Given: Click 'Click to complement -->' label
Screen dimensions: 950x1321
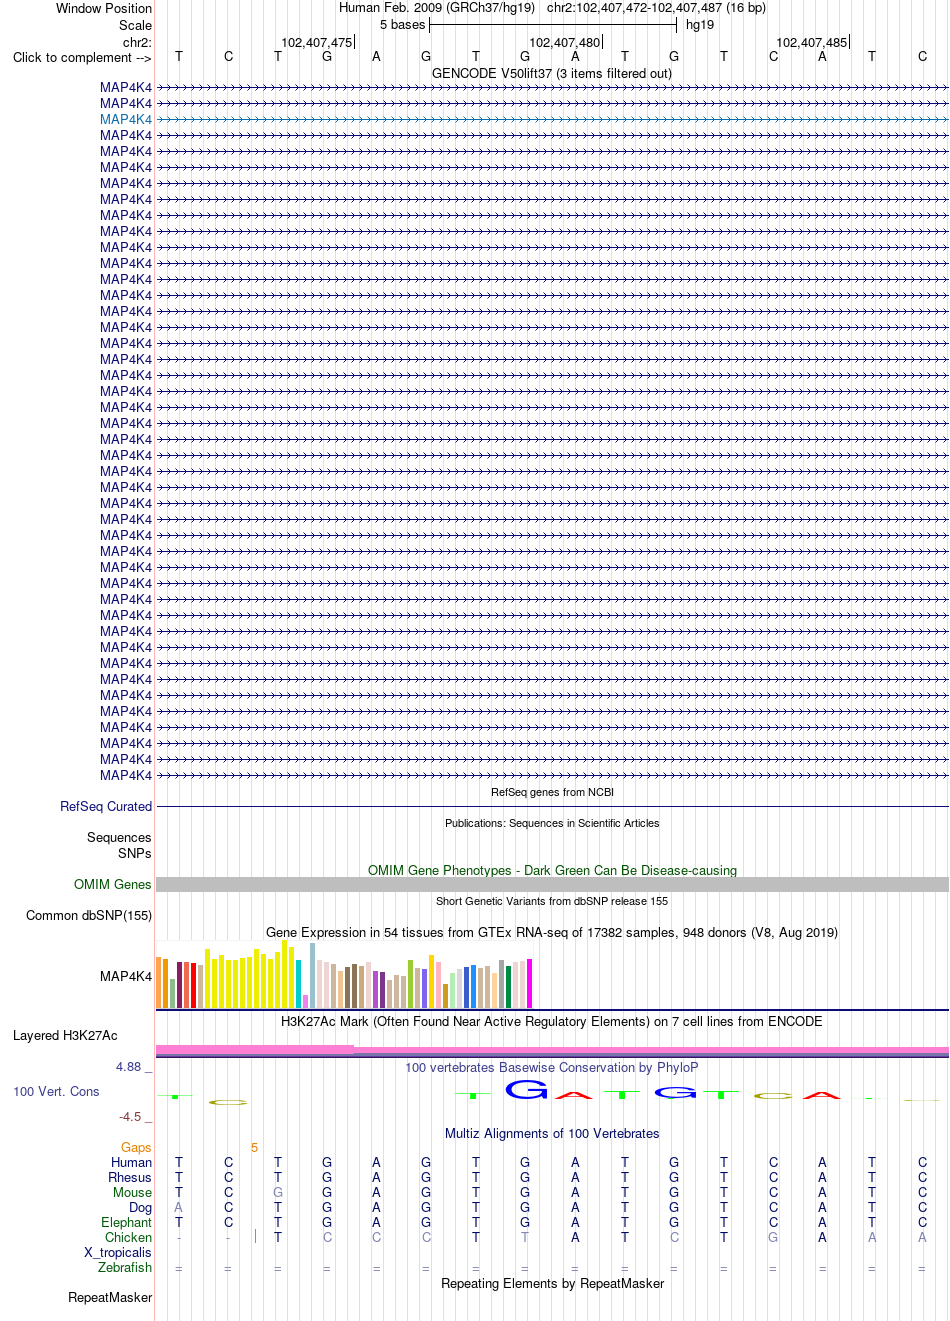Looking at the screenshot, I should [x=82, y=57].
